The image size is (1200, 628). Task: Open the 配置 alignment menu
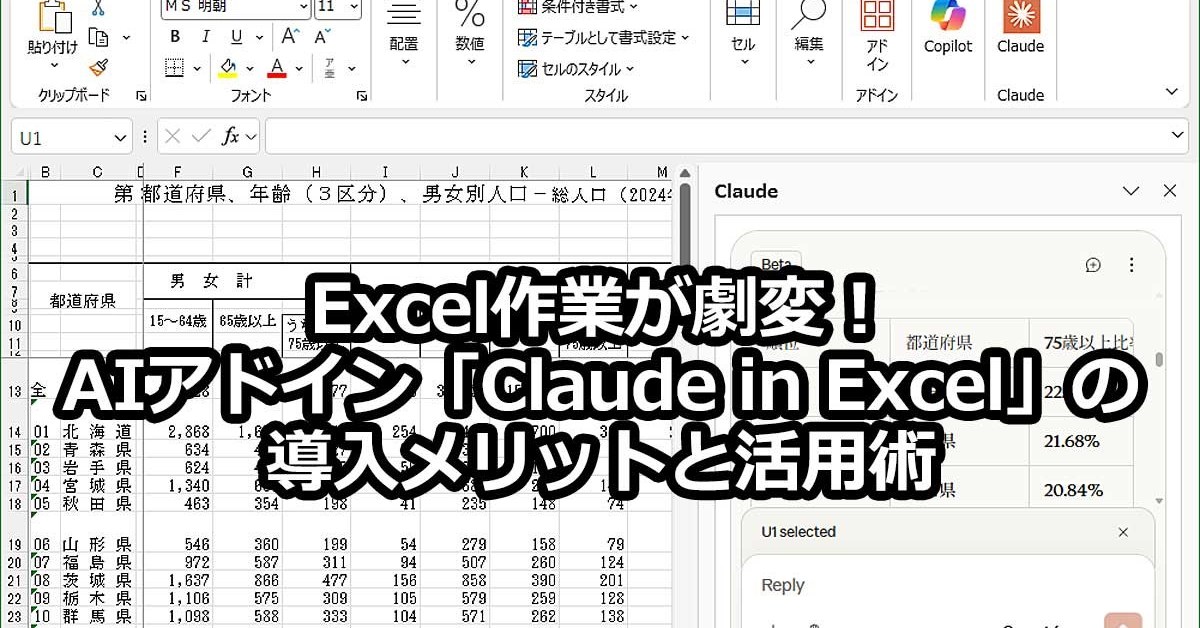pyautogui.click(x=404, y=35)
